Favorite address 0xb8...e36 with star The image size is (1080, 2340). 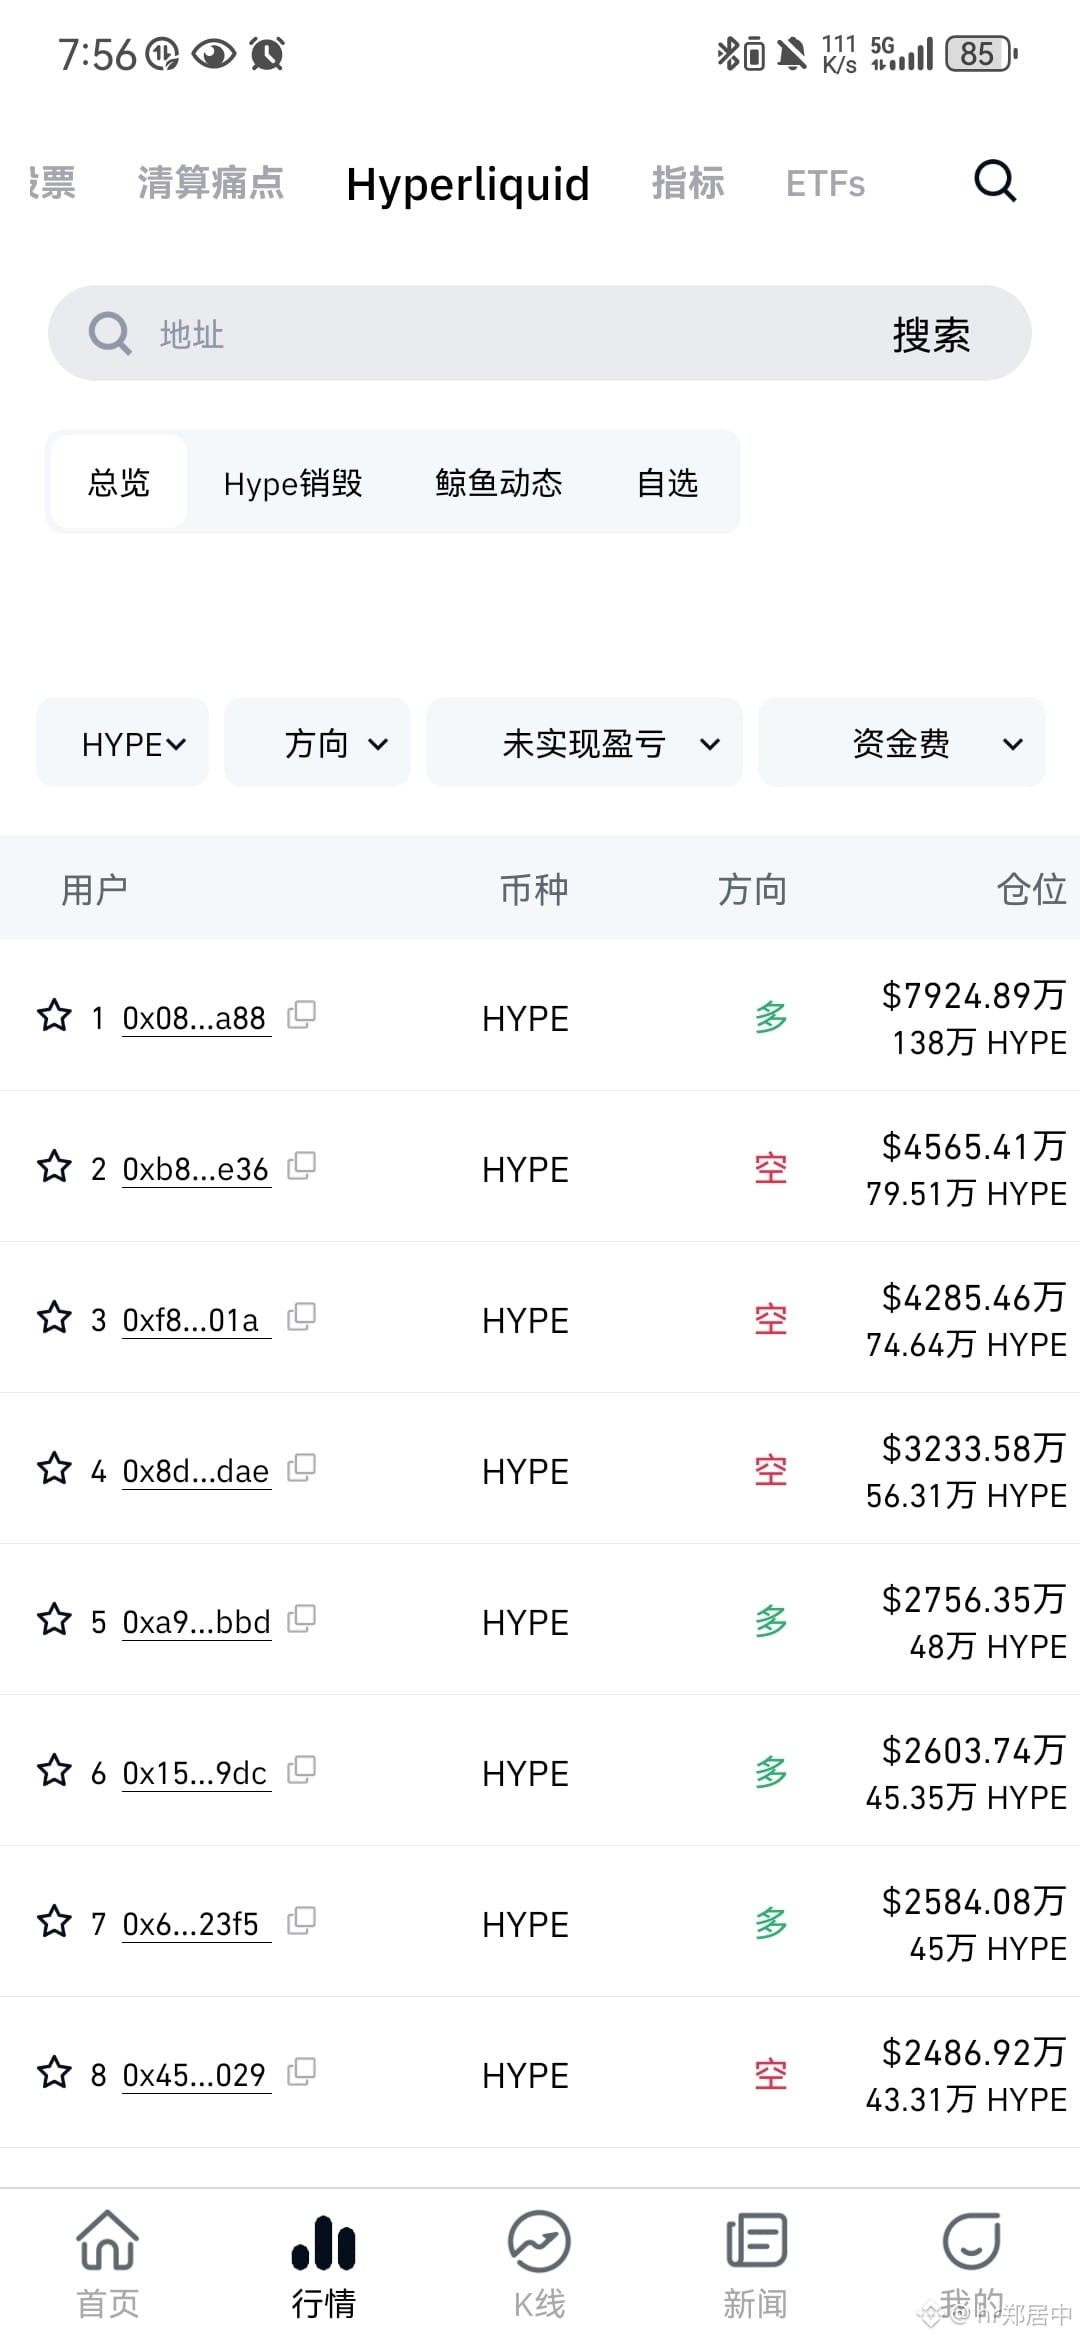54,1167
